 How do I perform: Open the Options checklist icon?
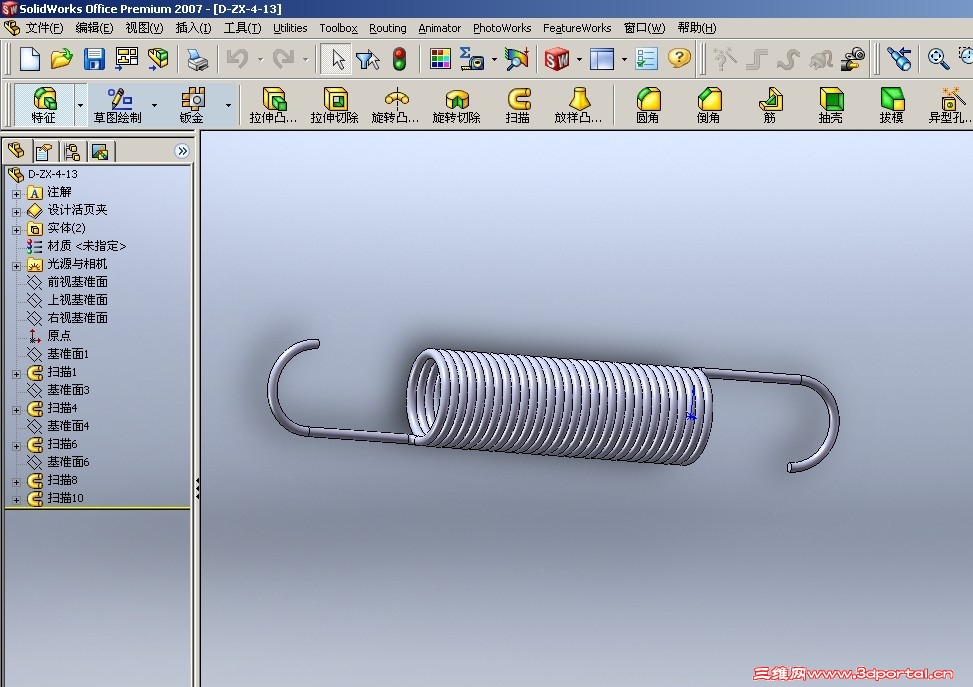pyautogui.click(x=647, y=60)
